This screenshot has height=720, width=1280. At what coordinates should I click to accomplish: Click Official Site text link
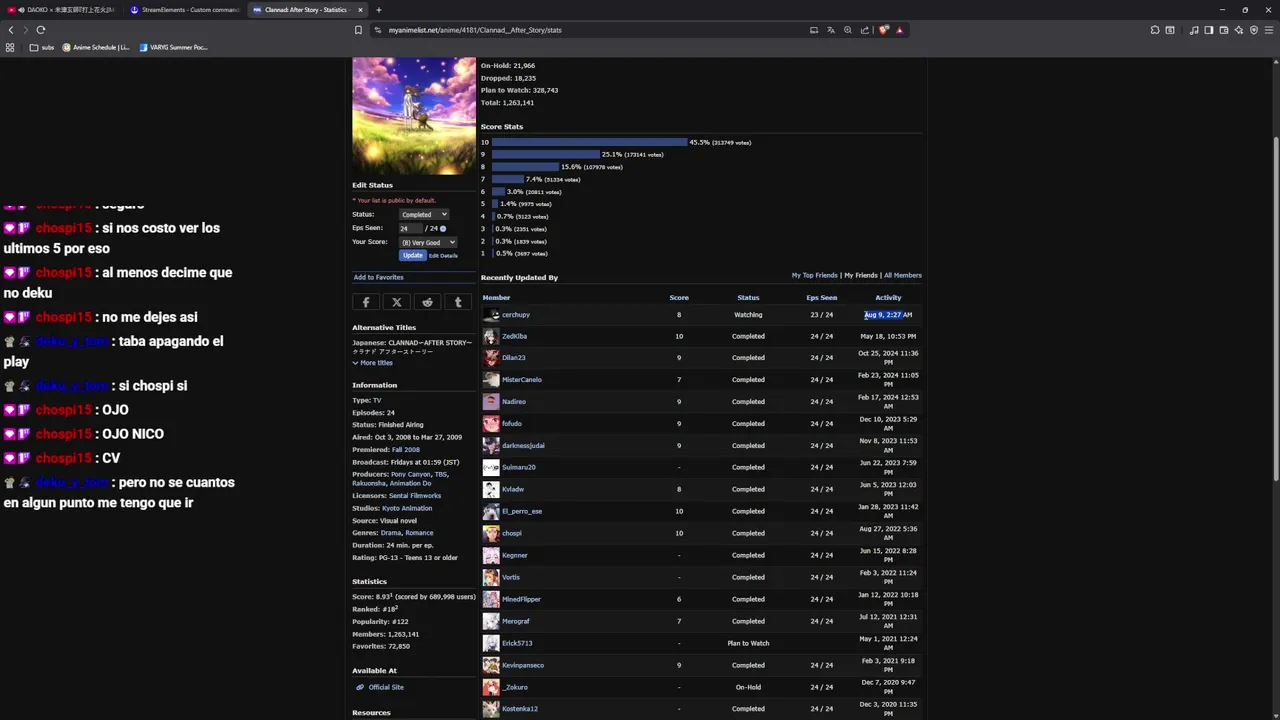tap(386, 688)
